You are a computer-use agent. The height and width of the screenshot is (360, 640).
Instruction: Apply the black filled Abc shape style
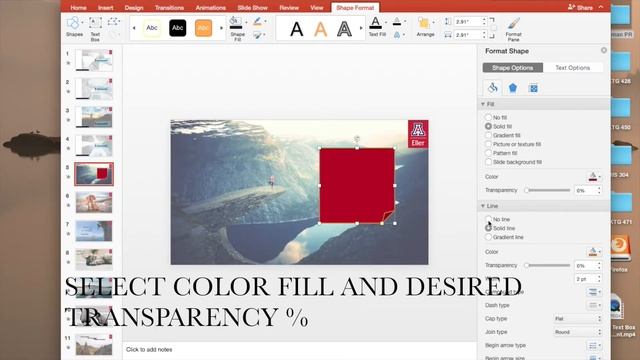click(178, 28)
